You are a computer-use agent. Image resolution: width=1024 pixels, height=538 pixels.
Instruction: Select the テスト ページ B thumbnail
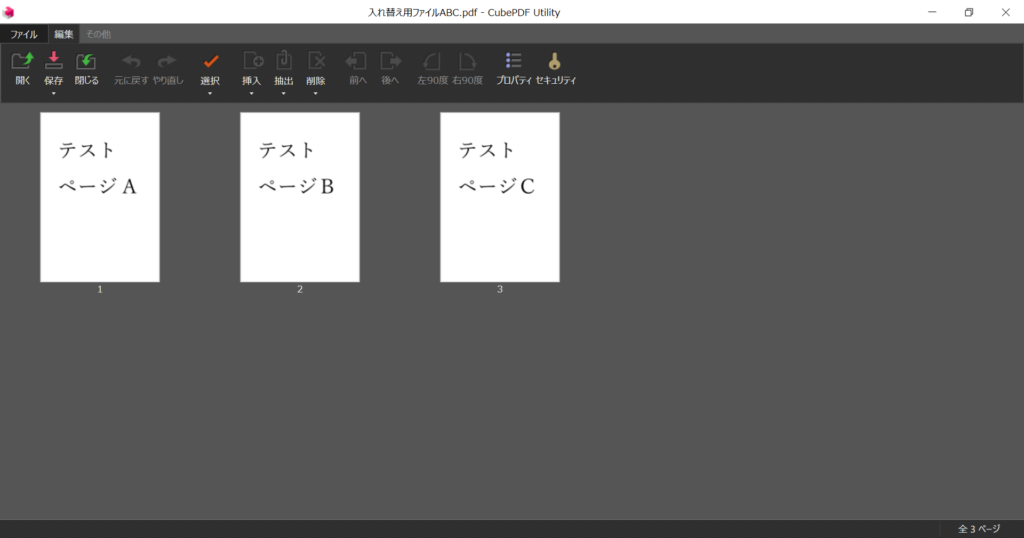pyautogui.click(x=300, y=197)
